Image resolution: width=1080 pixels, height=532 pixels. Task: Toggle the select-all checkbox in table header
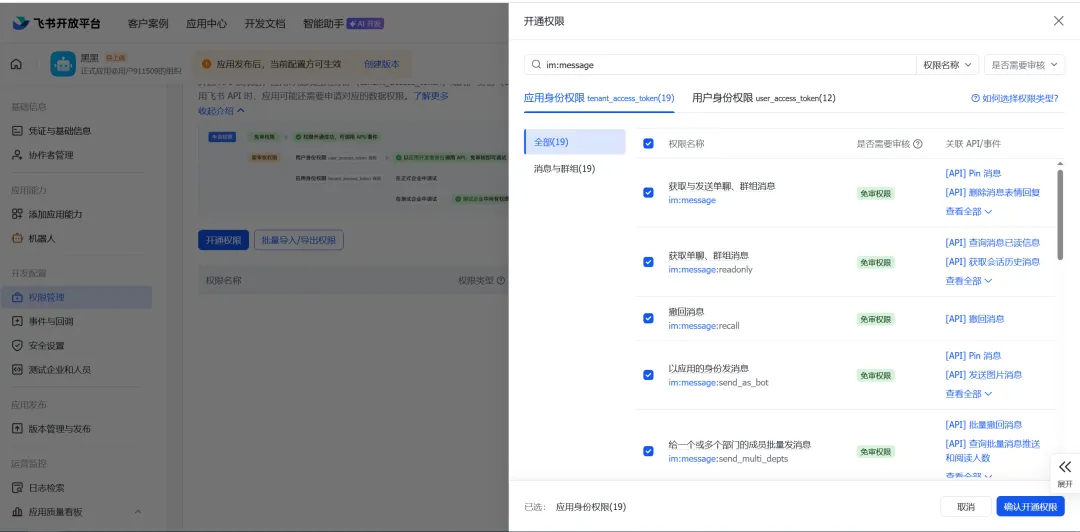tap(648, 143)
